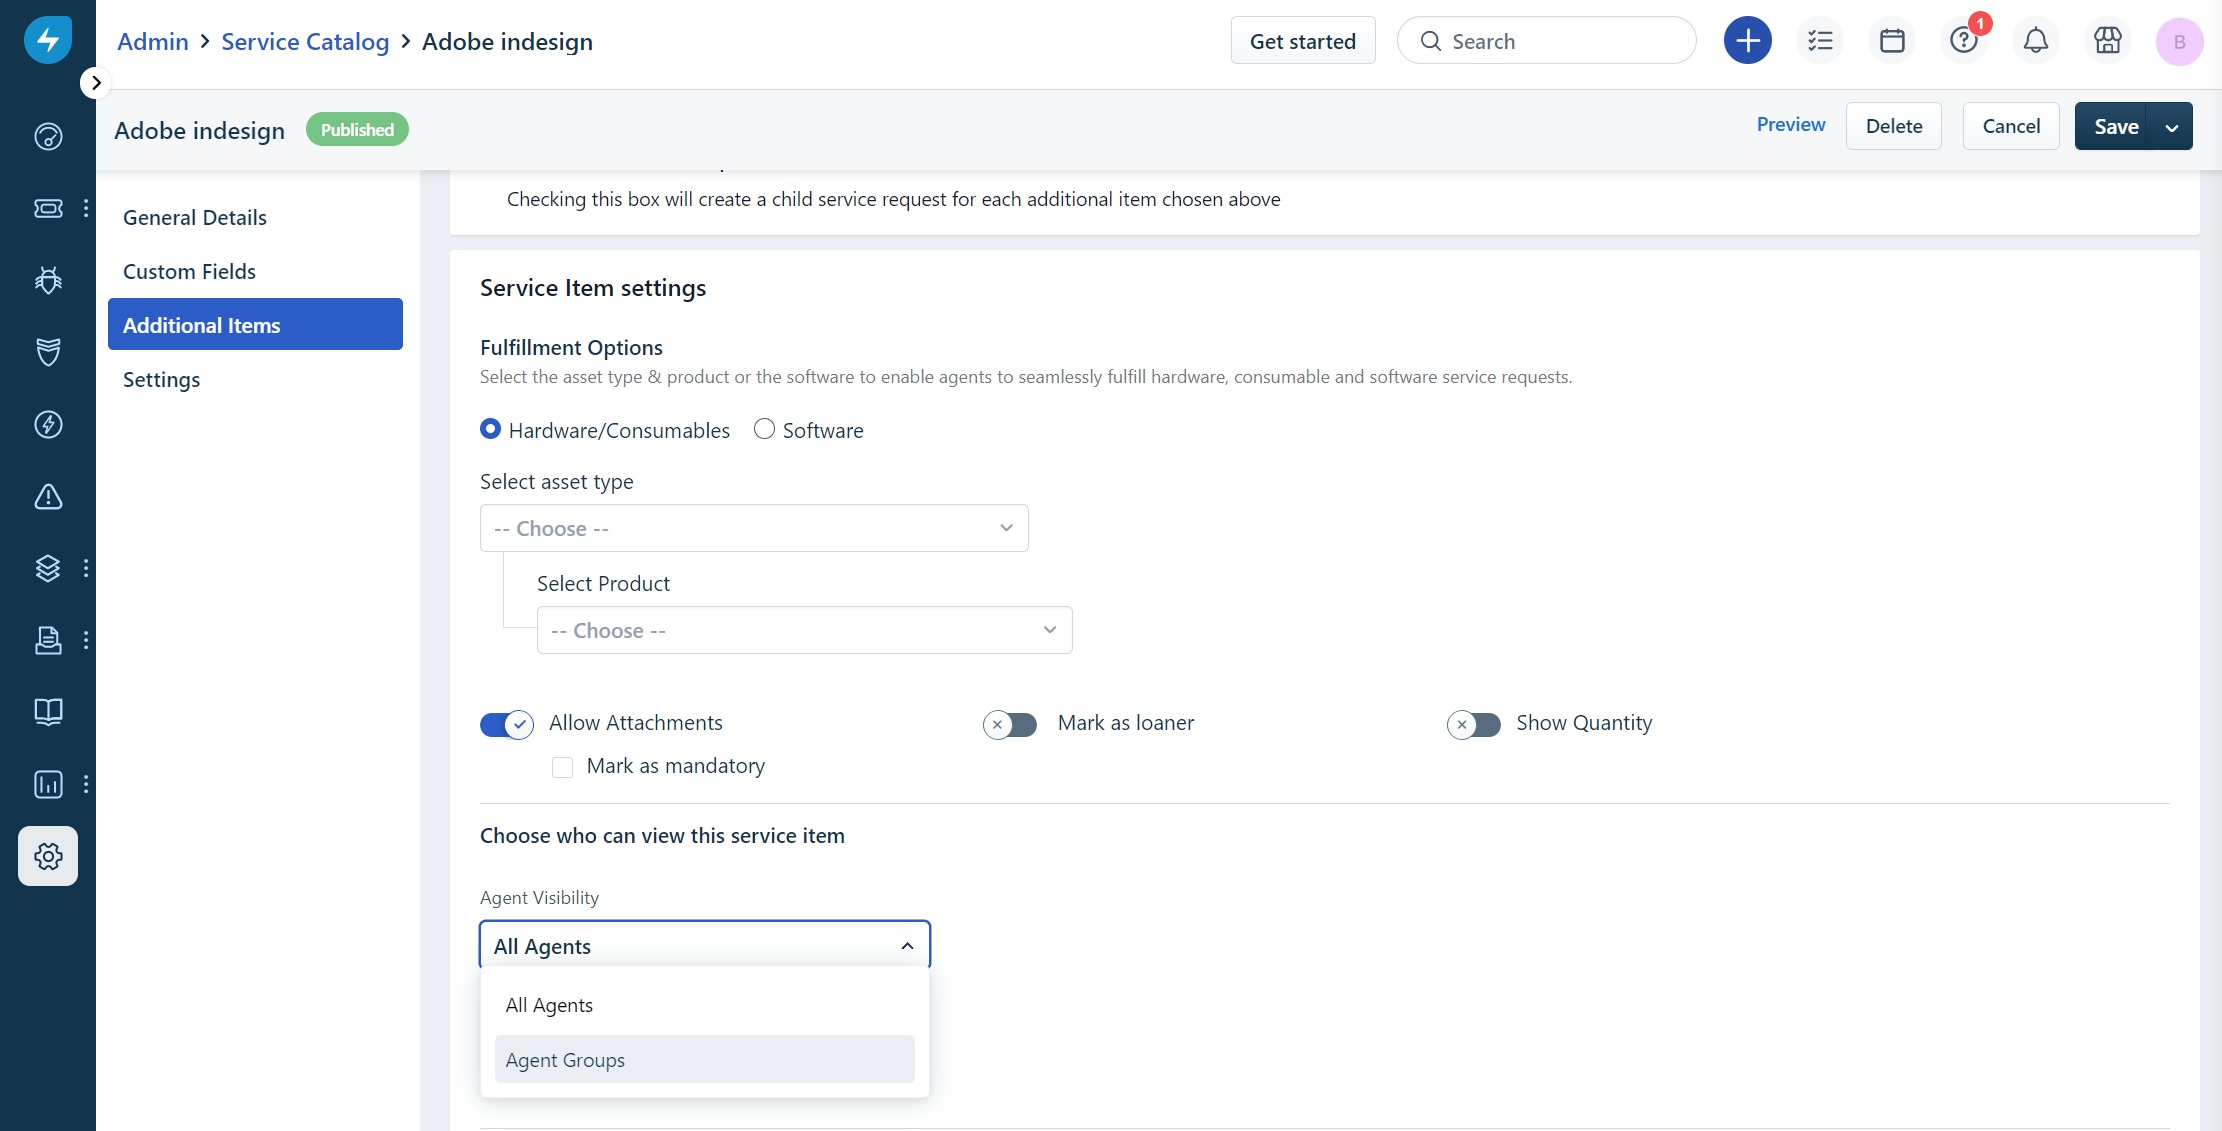Open the Releases lightning-circle icon in sidebar
Viewport: 2222px width, 1131px height.
pyautogui.click(x=48, y=424)
